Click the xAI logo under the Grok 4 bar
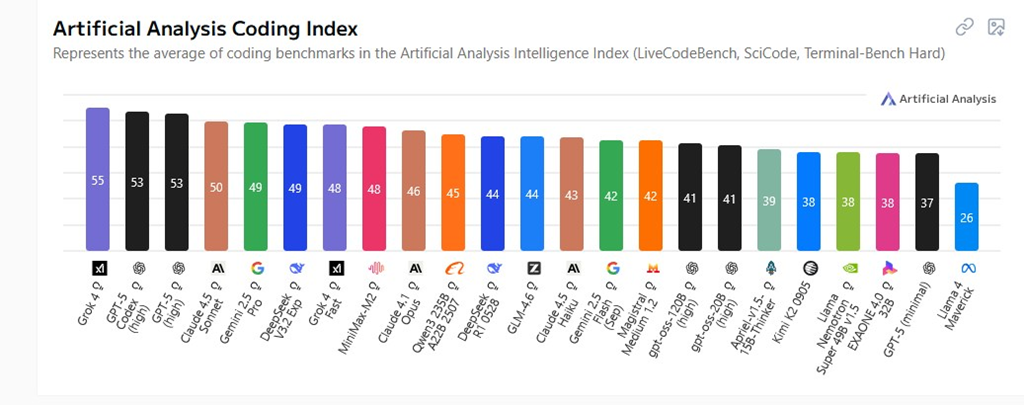Image resolution: width=1024 pixels, height=405 pixels. (x=98, y=268)
